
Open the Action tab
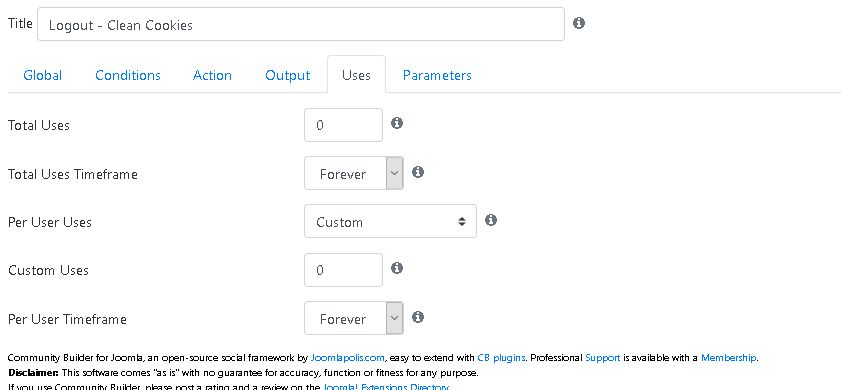[212, 75]
